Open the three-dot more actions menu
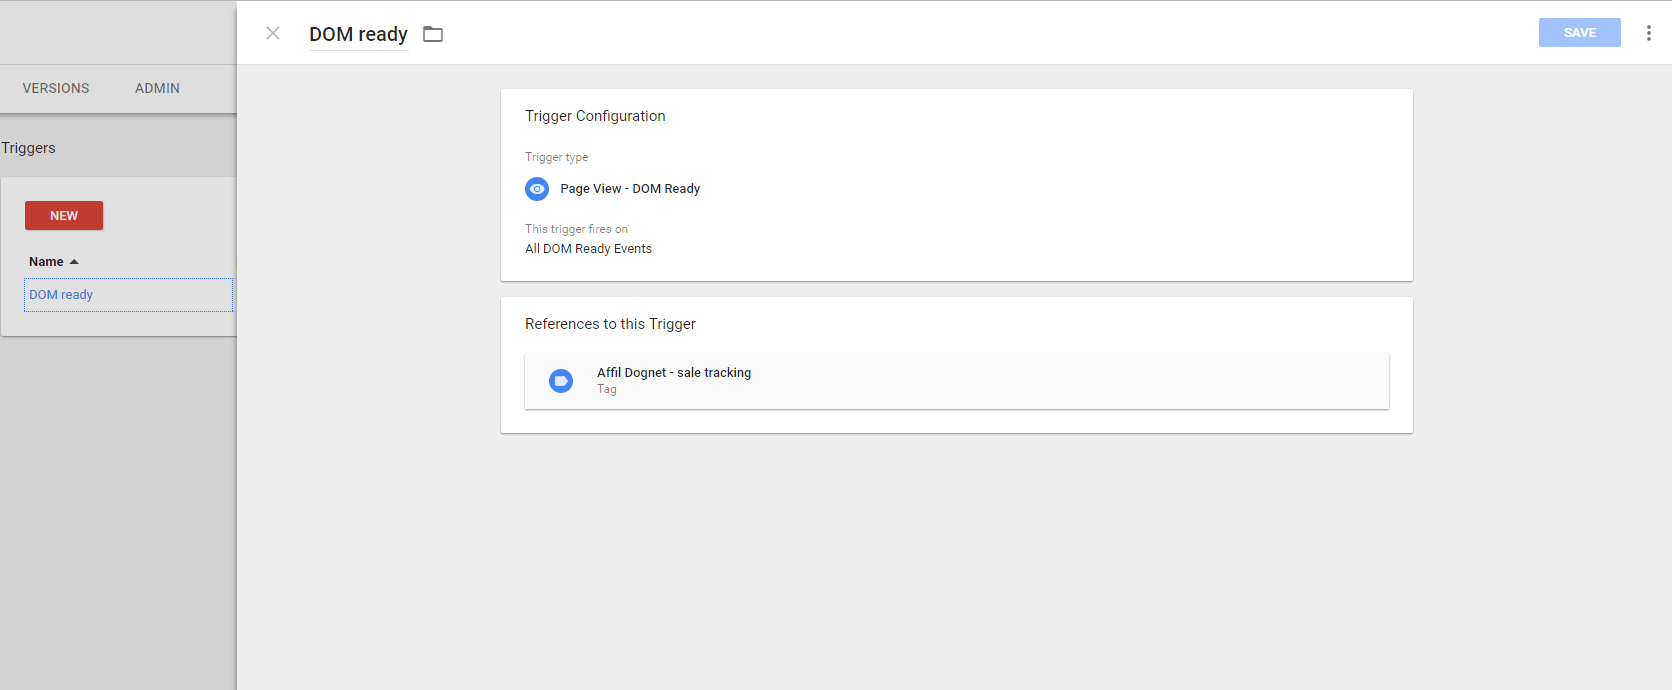This screenshot has width=1672, height=690. [x=1648, y=33]
